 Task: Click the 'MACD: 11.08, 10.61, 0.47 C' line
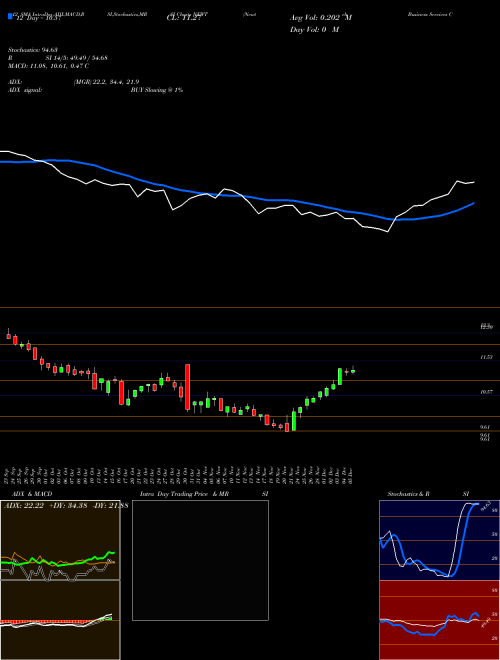(x=48, y=66)
